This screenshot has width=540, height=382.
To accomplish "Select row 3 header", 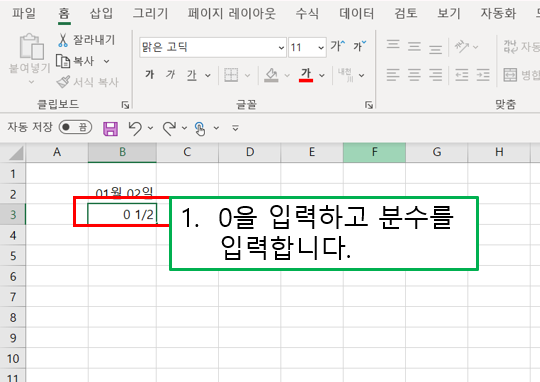I will tap(13, 215).
